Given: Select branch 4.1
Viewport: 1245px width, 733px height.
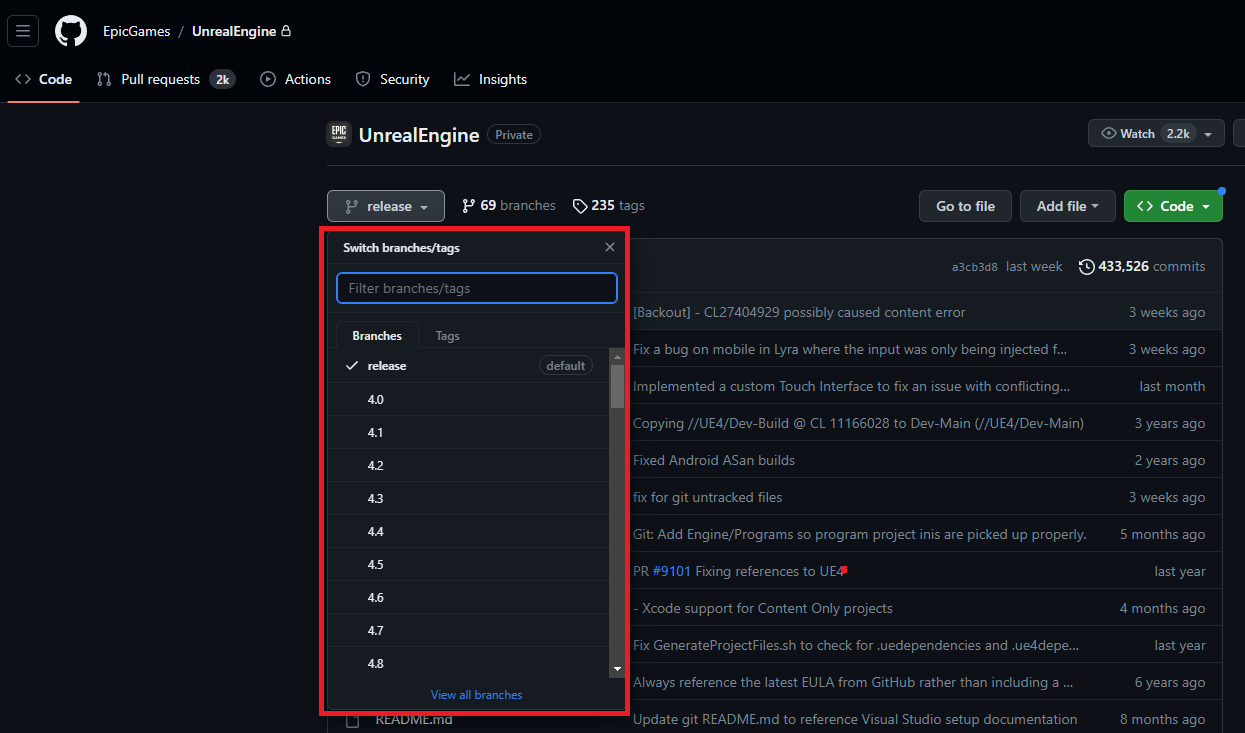Looking at the screenshot, I should point(469,432).
